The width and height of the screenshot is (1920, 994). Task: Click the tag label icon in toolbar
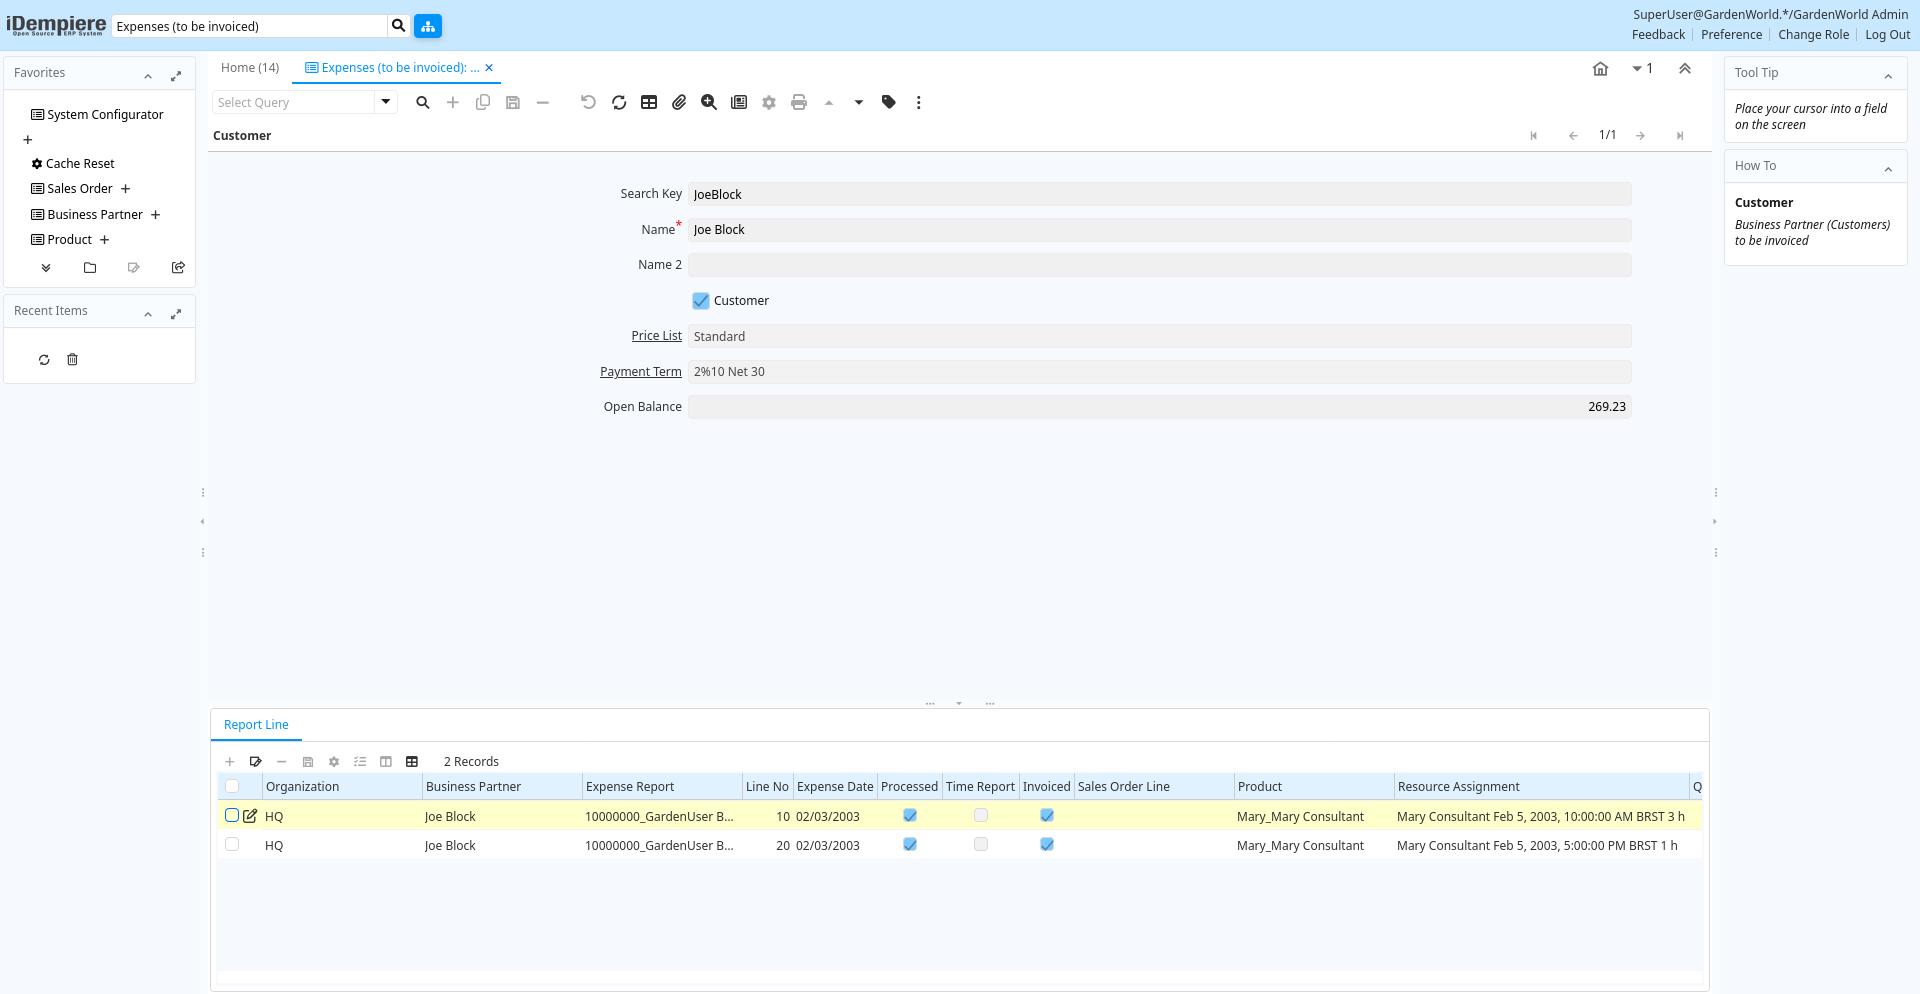pyautogui.click(x=888, y=102)
